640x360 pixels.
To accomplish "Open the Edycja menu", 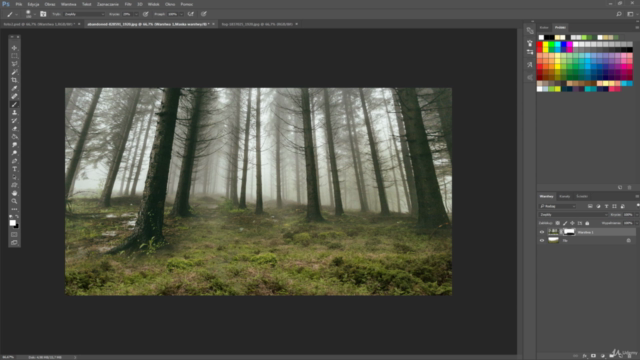I will pos(33,4).
